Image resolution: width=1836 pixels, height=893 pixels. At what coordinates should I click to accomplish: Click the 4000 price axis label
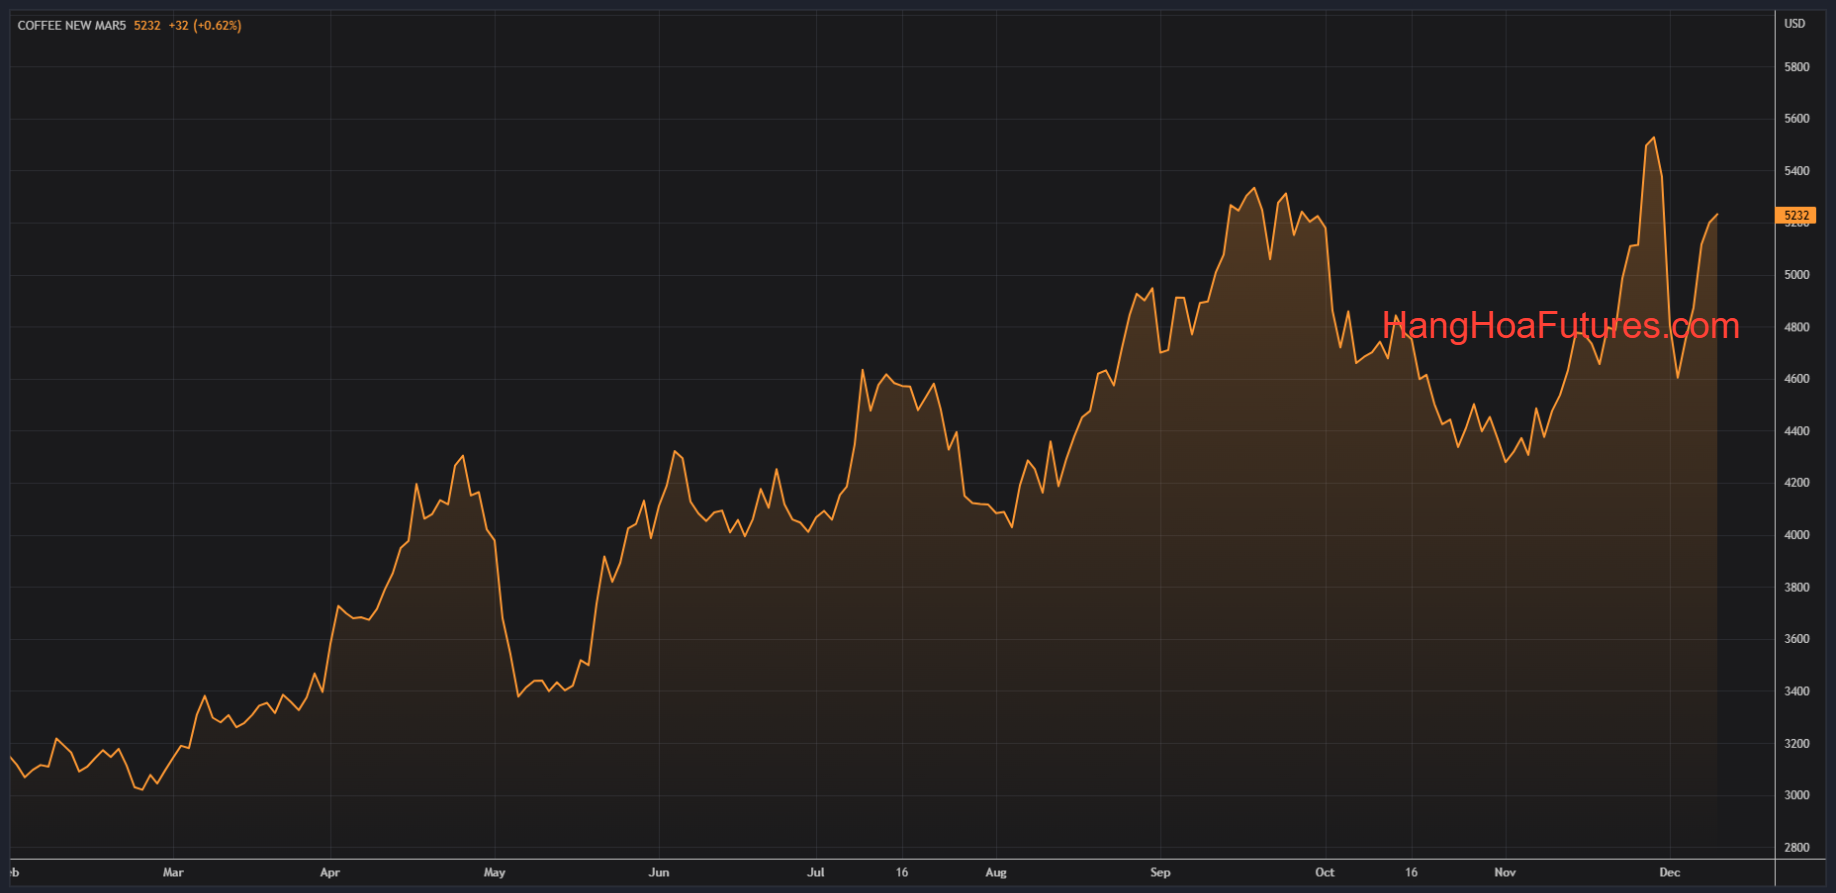pyautogui.click(x=1797, y=535)
